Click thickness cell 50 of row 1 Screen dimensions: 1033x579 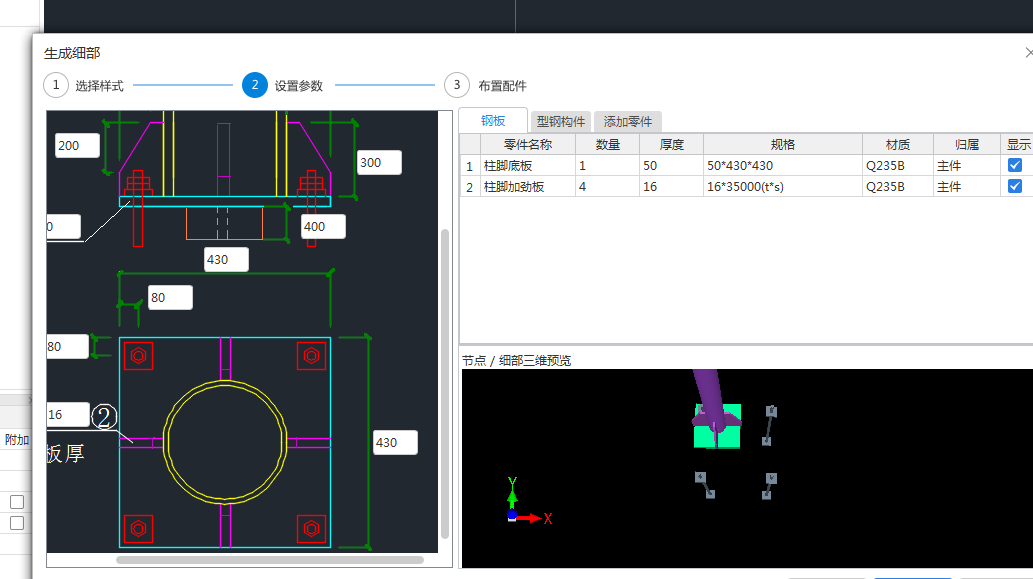coord(672,165)
